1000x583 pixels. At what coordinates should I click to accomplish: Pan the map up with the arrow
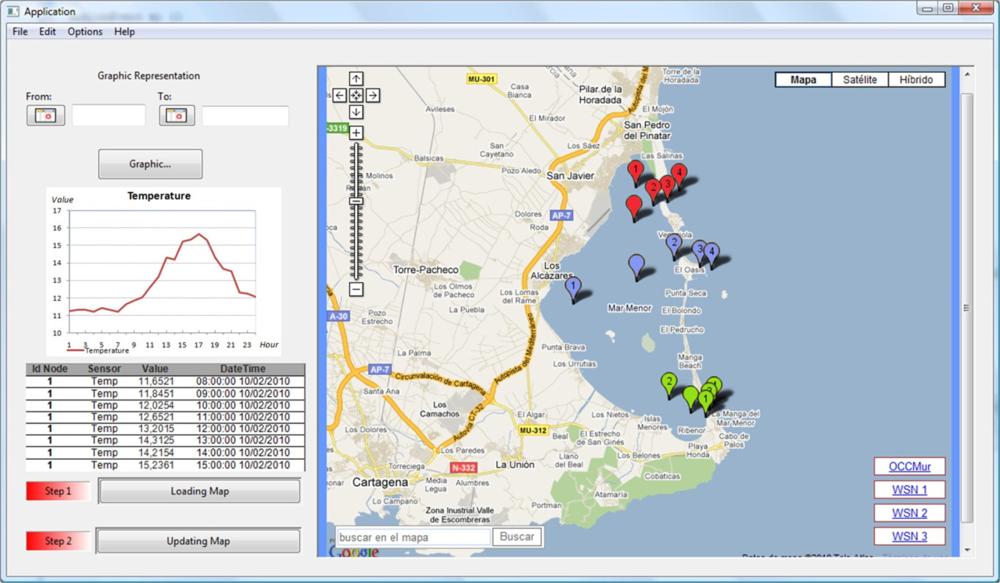356,78
